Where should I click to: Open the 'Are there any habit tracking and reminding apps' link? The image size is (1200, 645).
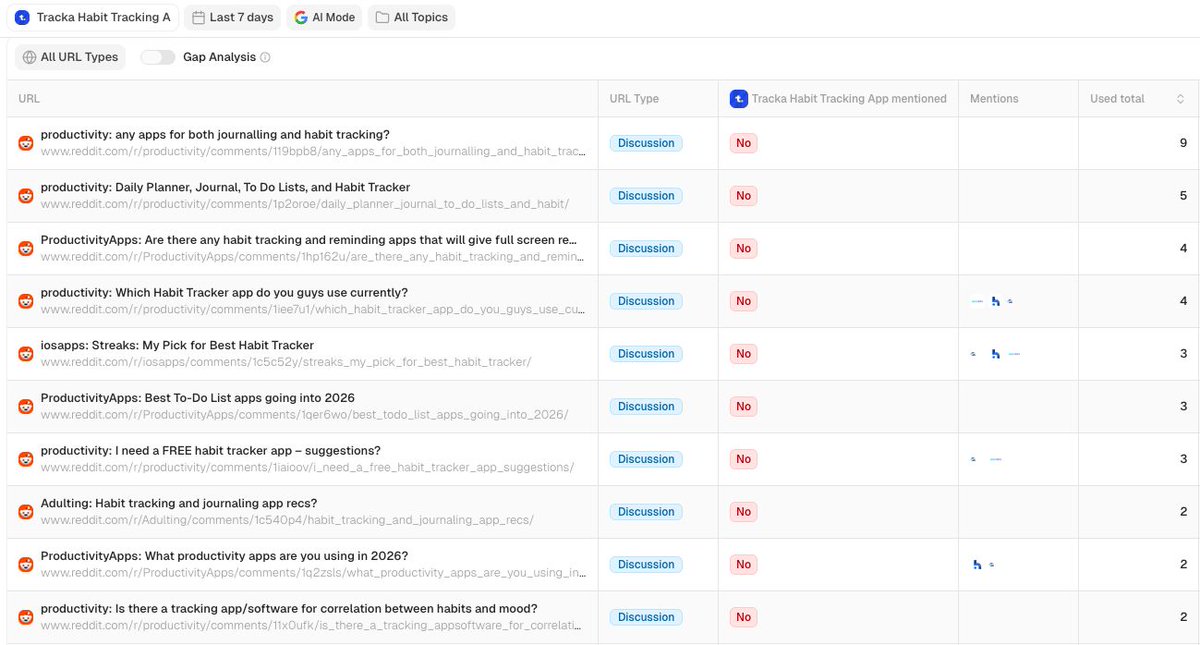[309, 240]
